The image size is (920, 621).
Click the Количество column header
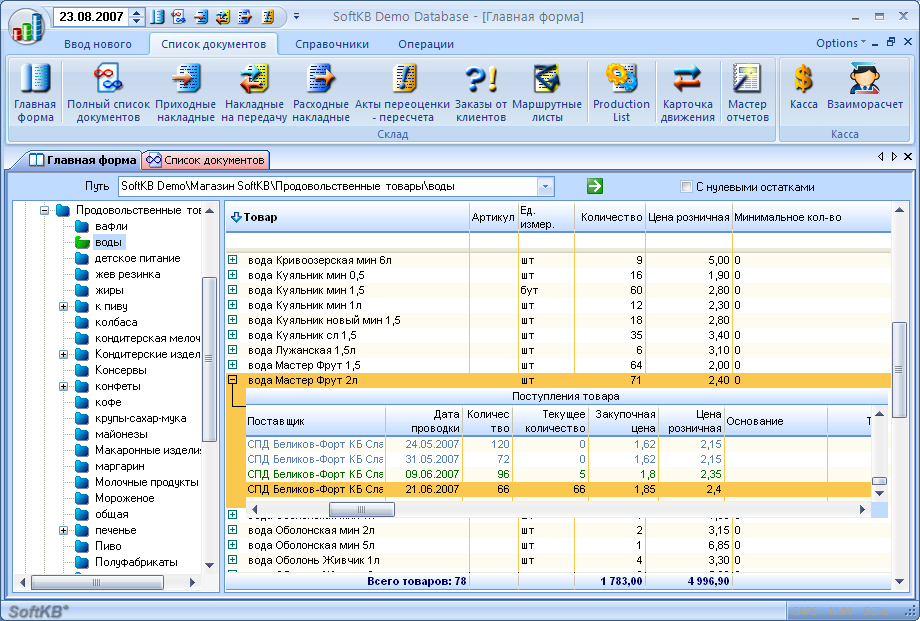click(610, 217)
